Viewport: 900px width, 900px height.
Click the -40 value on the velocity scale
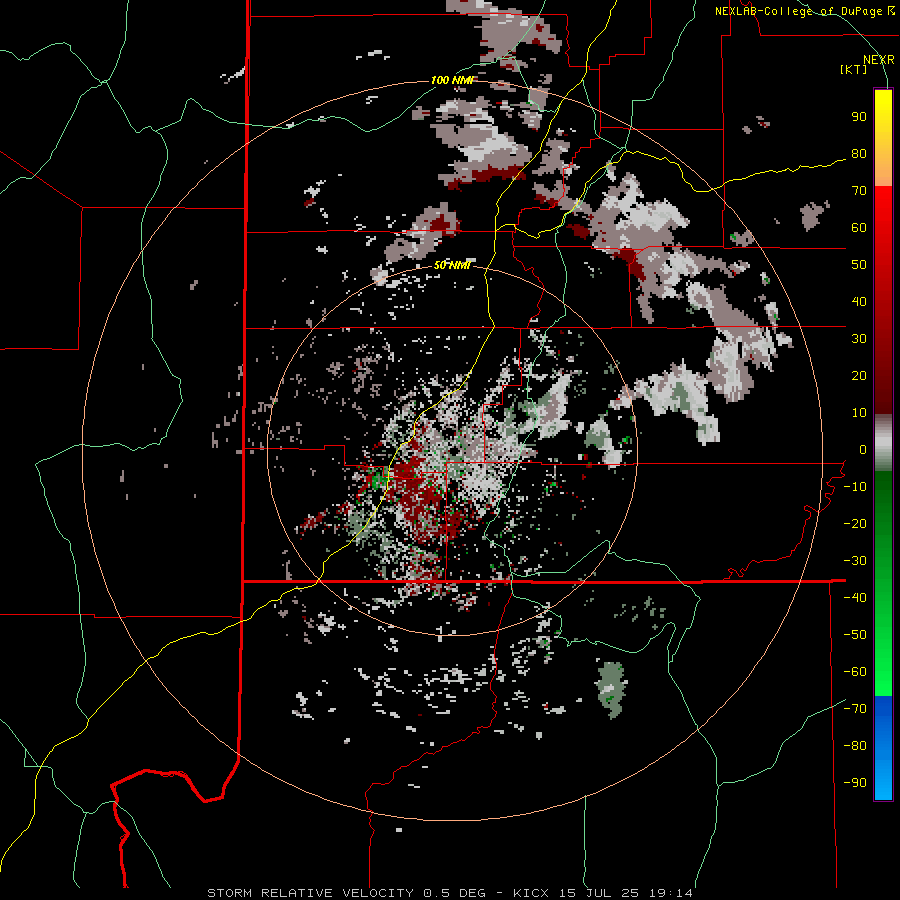coord(855,598)
